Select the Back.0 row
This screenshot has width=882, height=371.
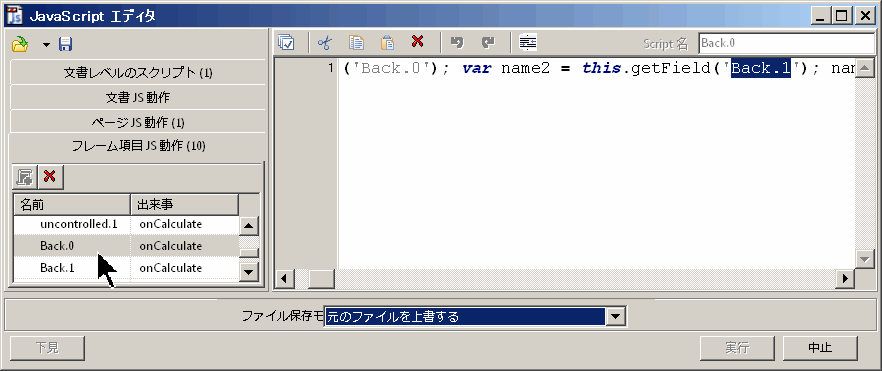[127, 246]
